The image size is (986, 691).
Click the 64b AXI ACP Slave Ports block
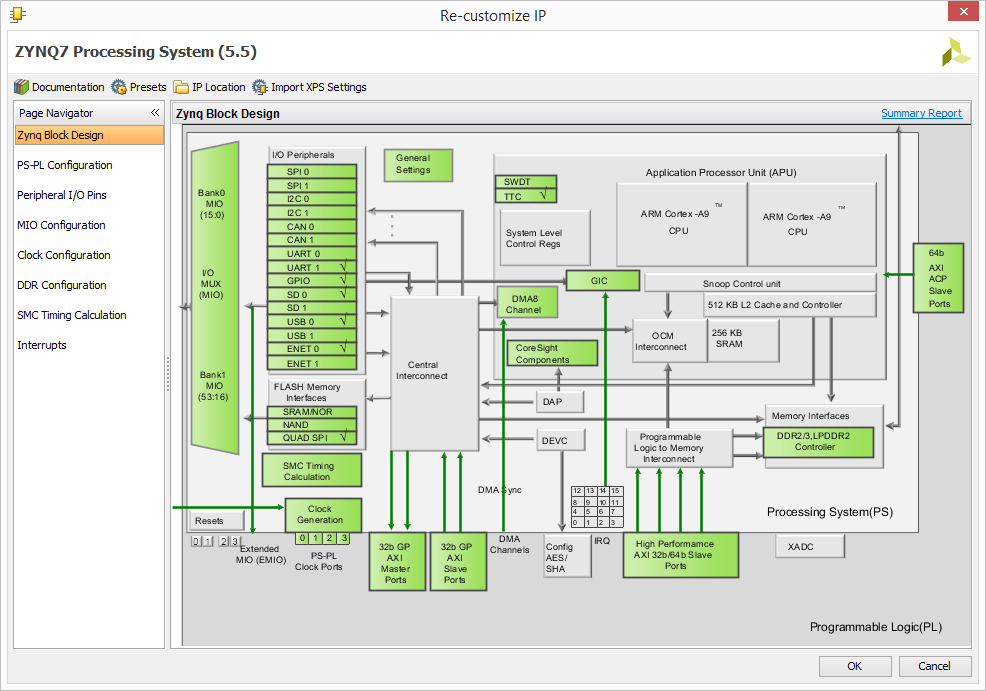pyautogui.click(x=938, y=278)
